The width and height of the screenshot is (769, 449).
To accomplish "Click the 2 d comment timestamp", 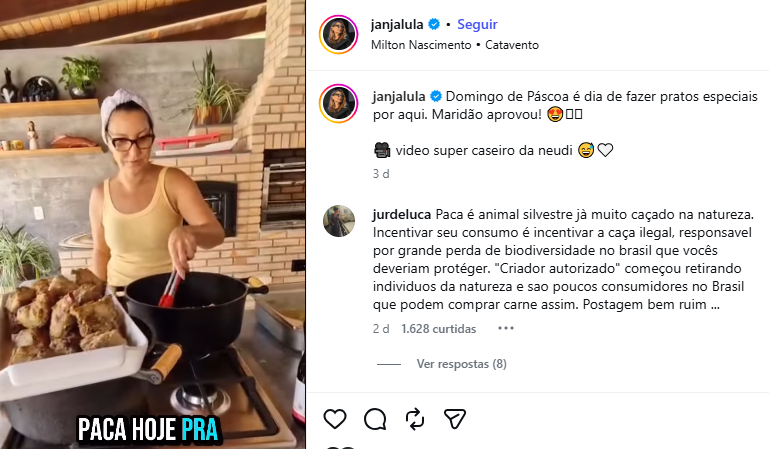I will [x=381, y=328].
